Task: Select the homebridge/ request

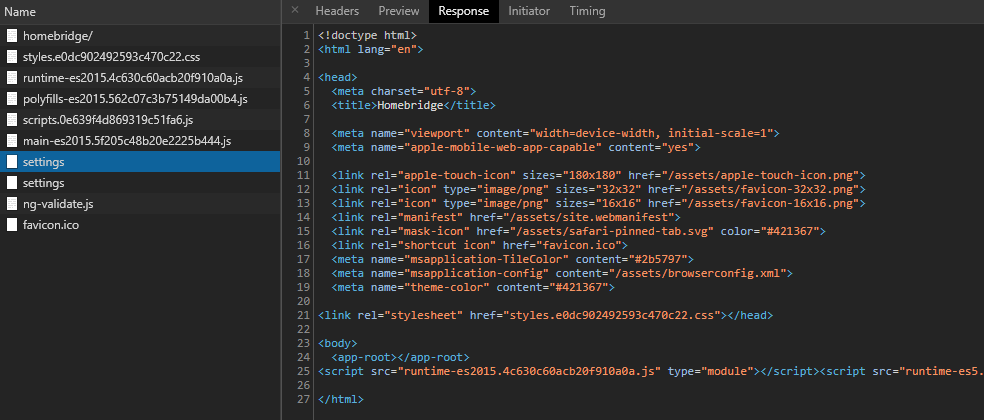Action: tap(140, 36)
